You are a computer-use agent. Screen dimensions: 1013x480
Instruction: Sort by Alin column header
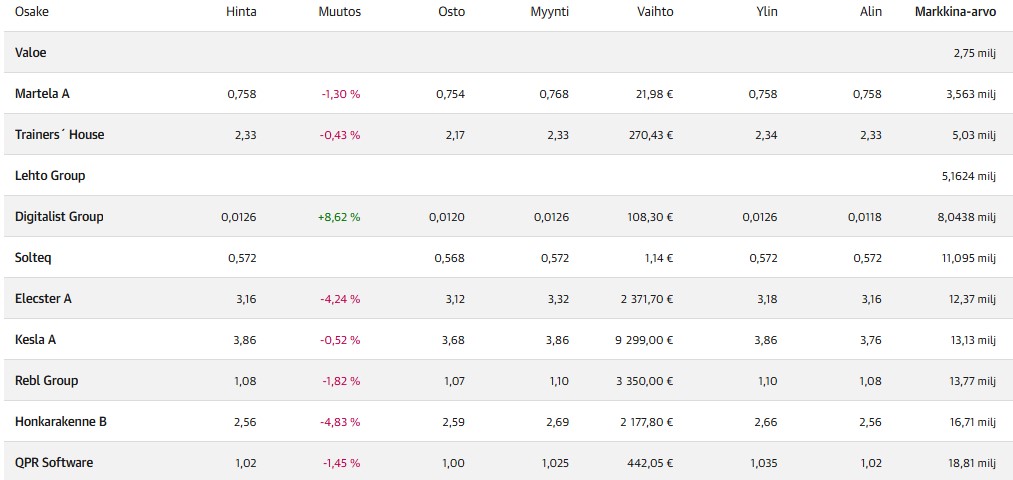pos(870,12)
